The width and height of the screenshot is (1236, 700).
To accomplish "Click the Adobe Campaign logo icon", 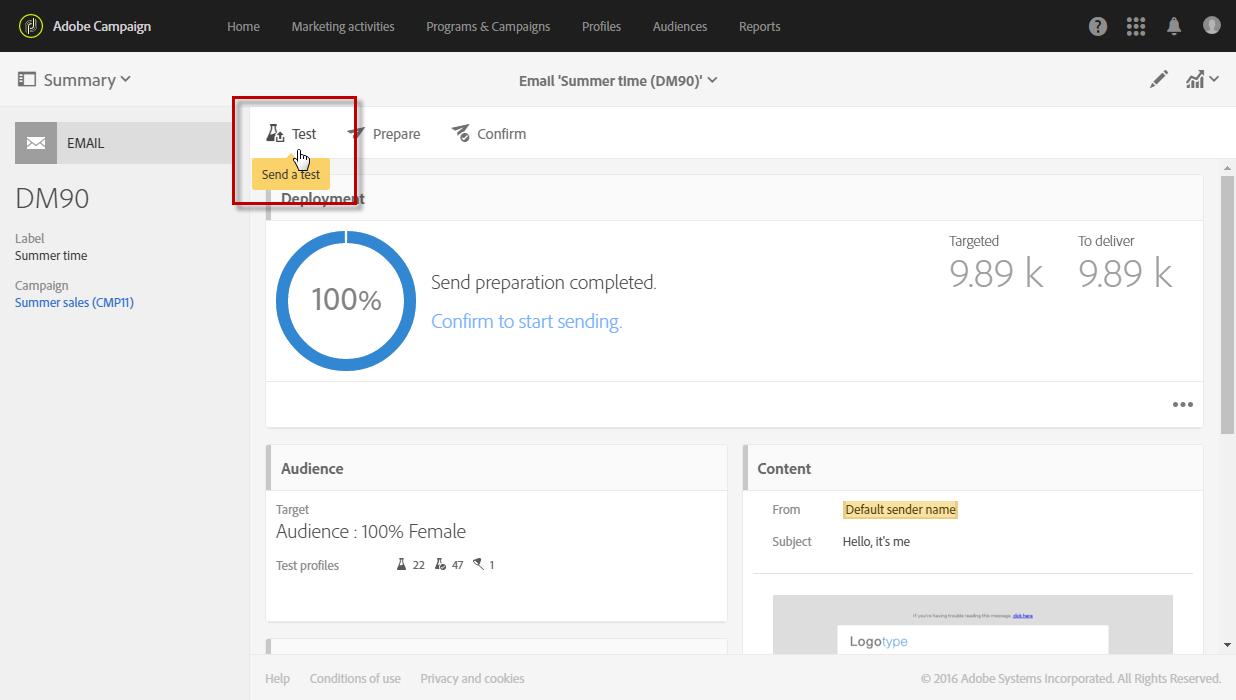I will coord(30,26).
